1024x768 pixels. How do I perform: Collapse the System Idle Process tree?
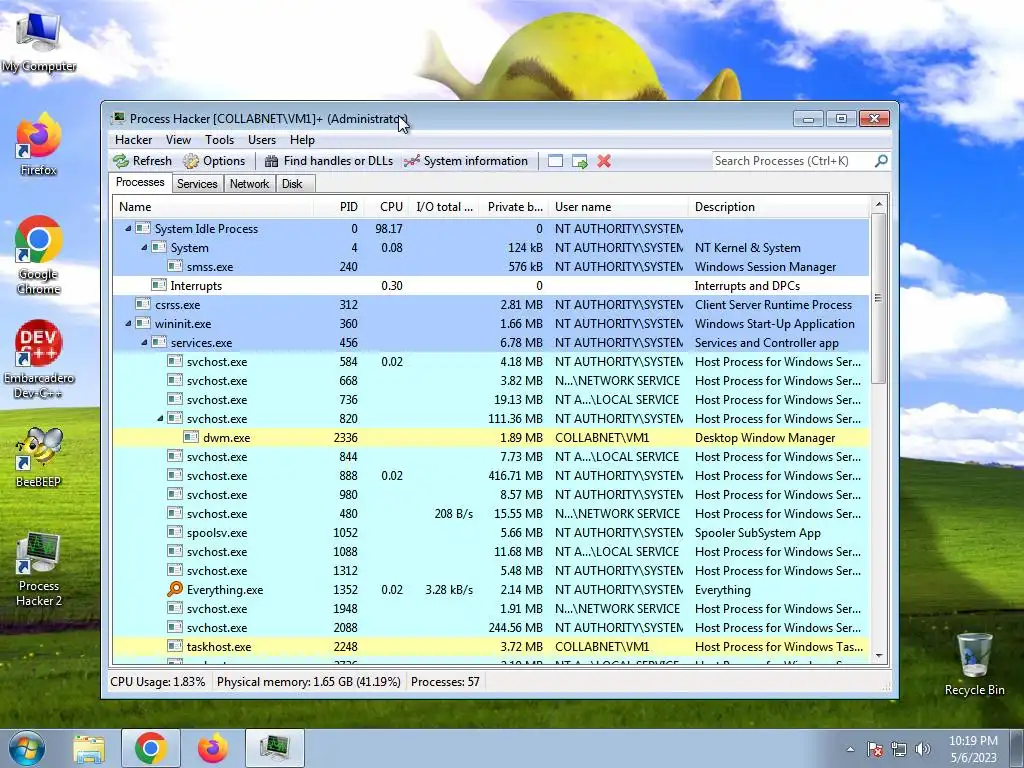pos(128,229)
